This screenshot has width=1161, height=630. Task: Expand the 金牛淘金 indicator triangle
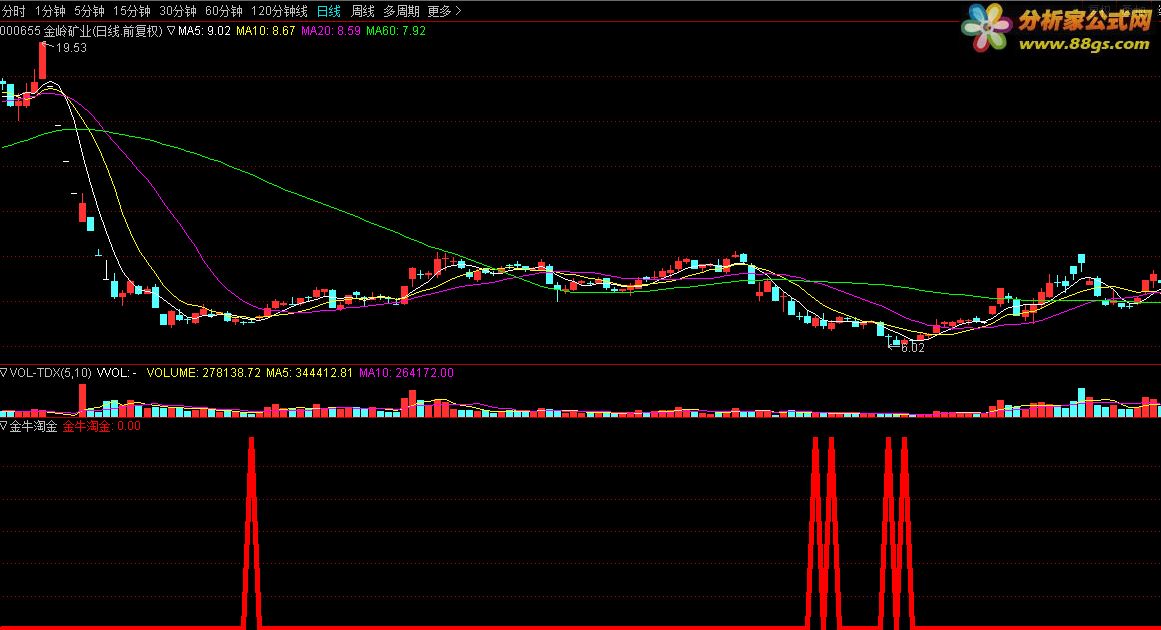(4, 426)
